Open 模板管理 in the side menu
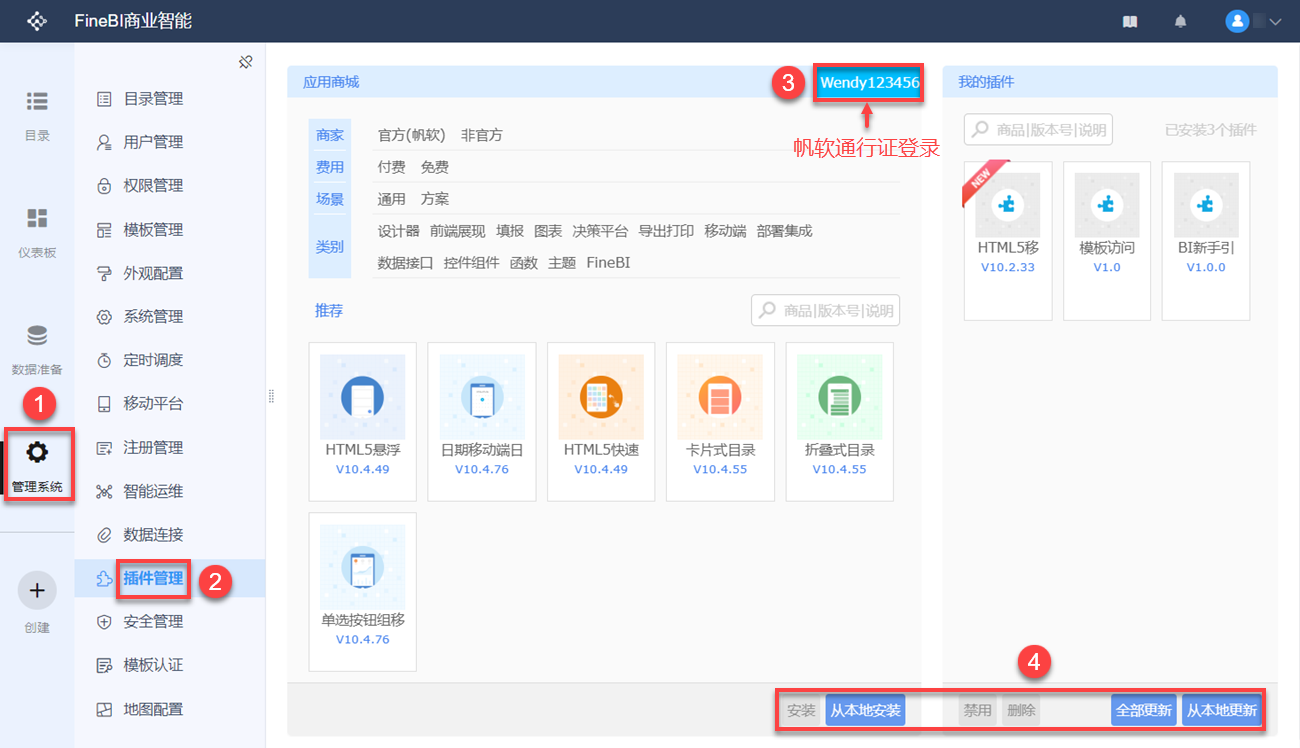Viewport: 1300px width, 748px height. [153, 230]
